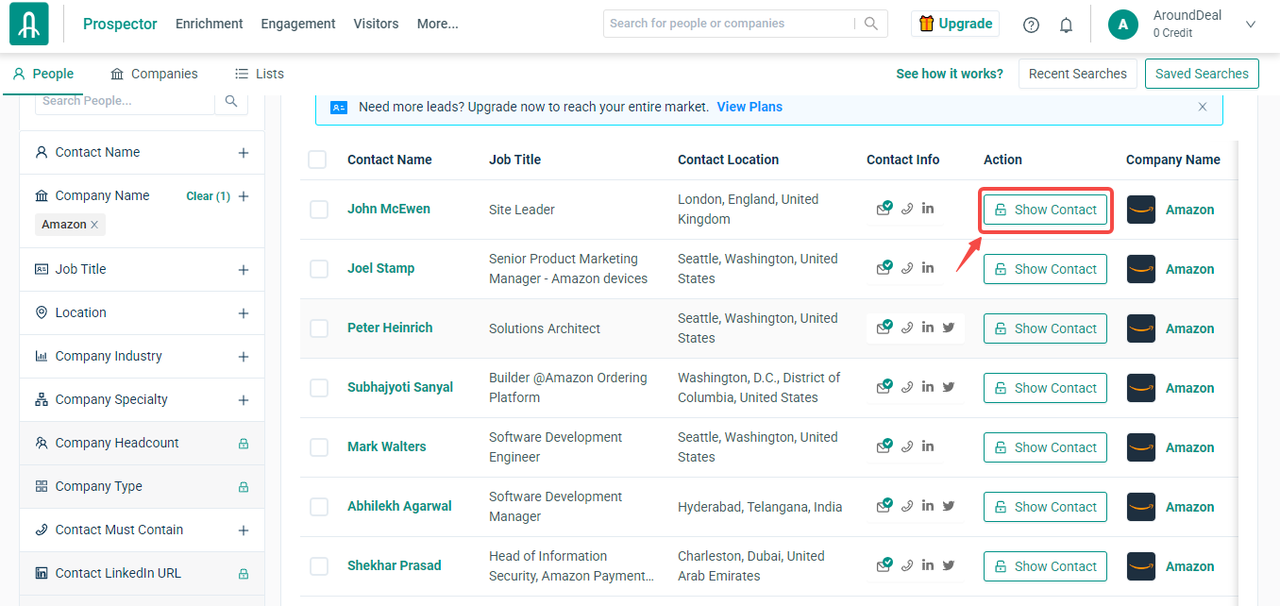The image size is (1280, 606).
Task: Click the search magnifier in top bar
Action: click(871, 24)
